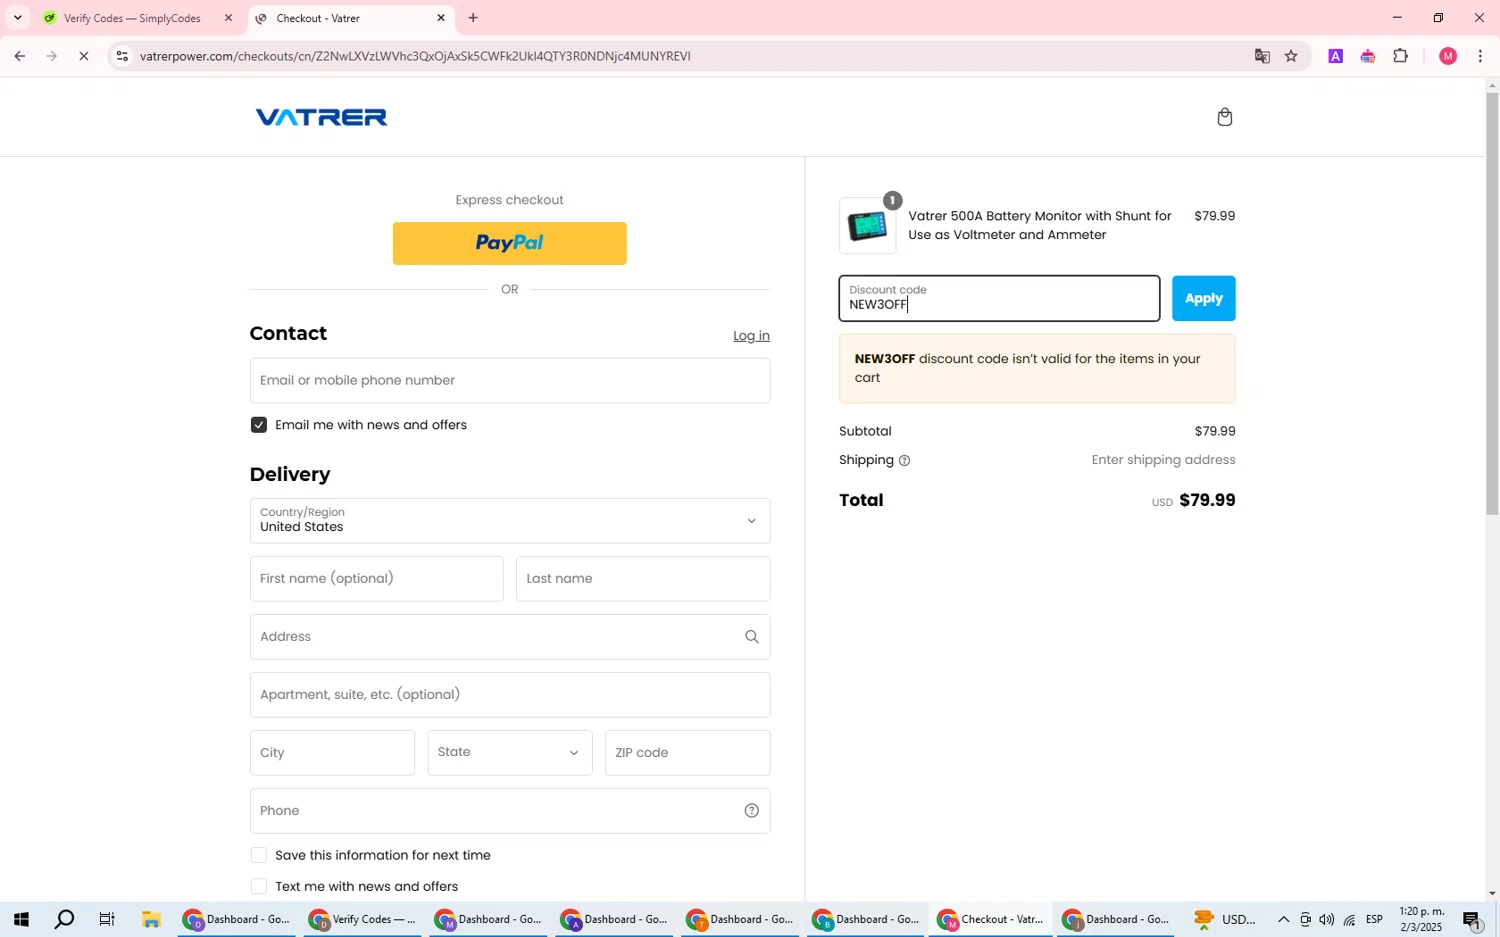1500x937 pixels.
Task: Open the tab search dropdown arrow
Action: [17, 18]
